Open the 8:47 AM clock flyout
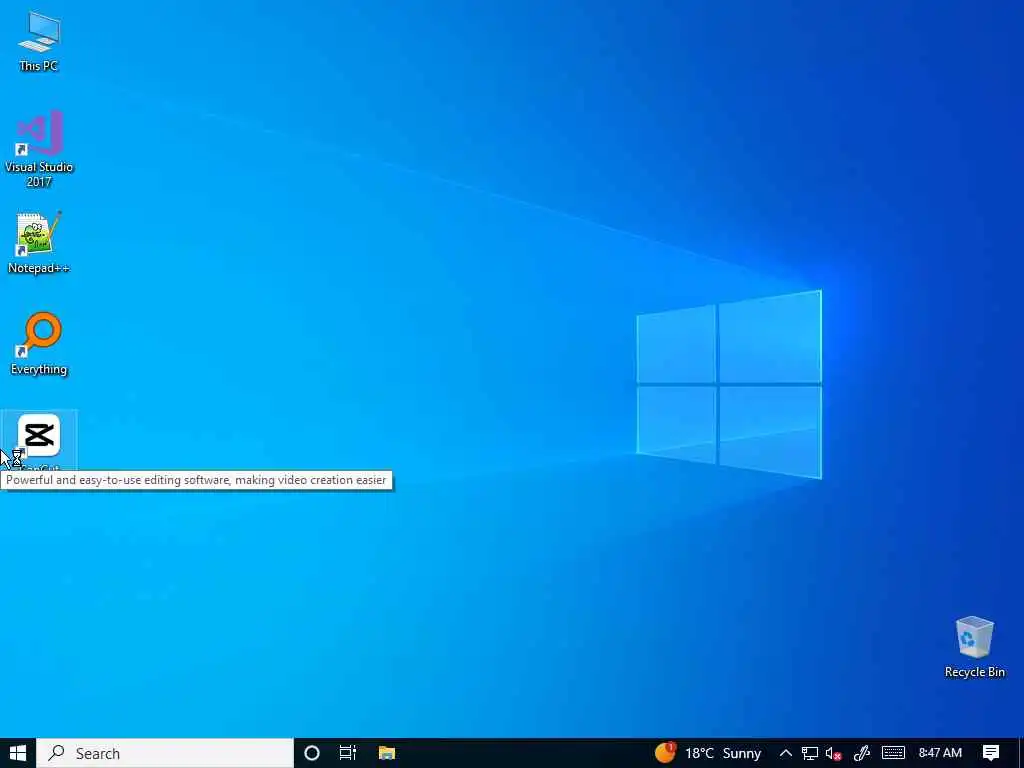The width and height of the screenshot is (1024, 768). point(940,753)
